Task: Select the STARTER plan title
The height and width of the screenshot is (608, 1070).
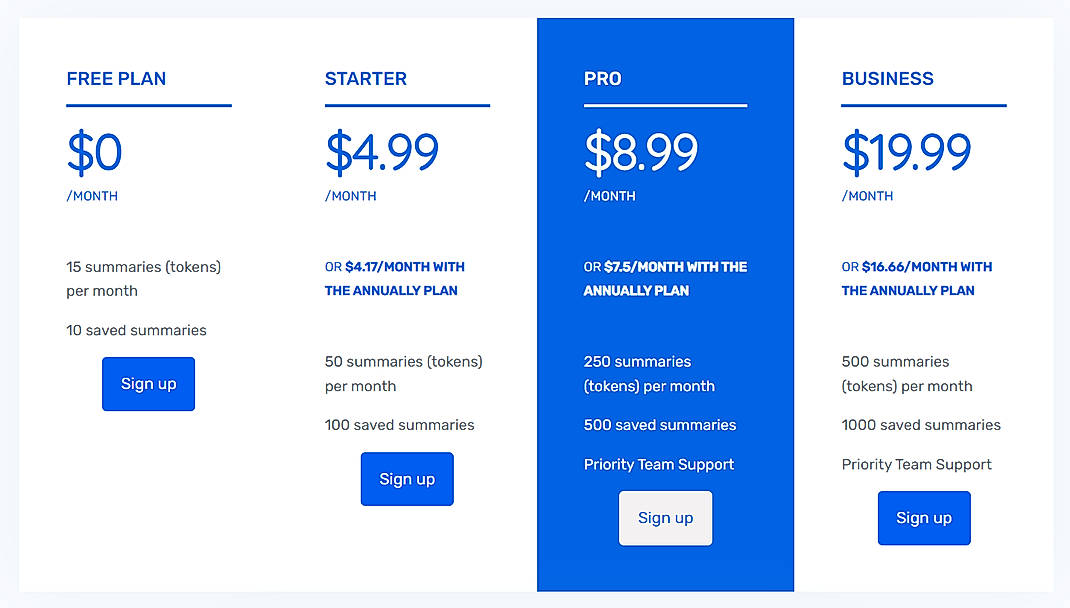Action: [366, 79]
